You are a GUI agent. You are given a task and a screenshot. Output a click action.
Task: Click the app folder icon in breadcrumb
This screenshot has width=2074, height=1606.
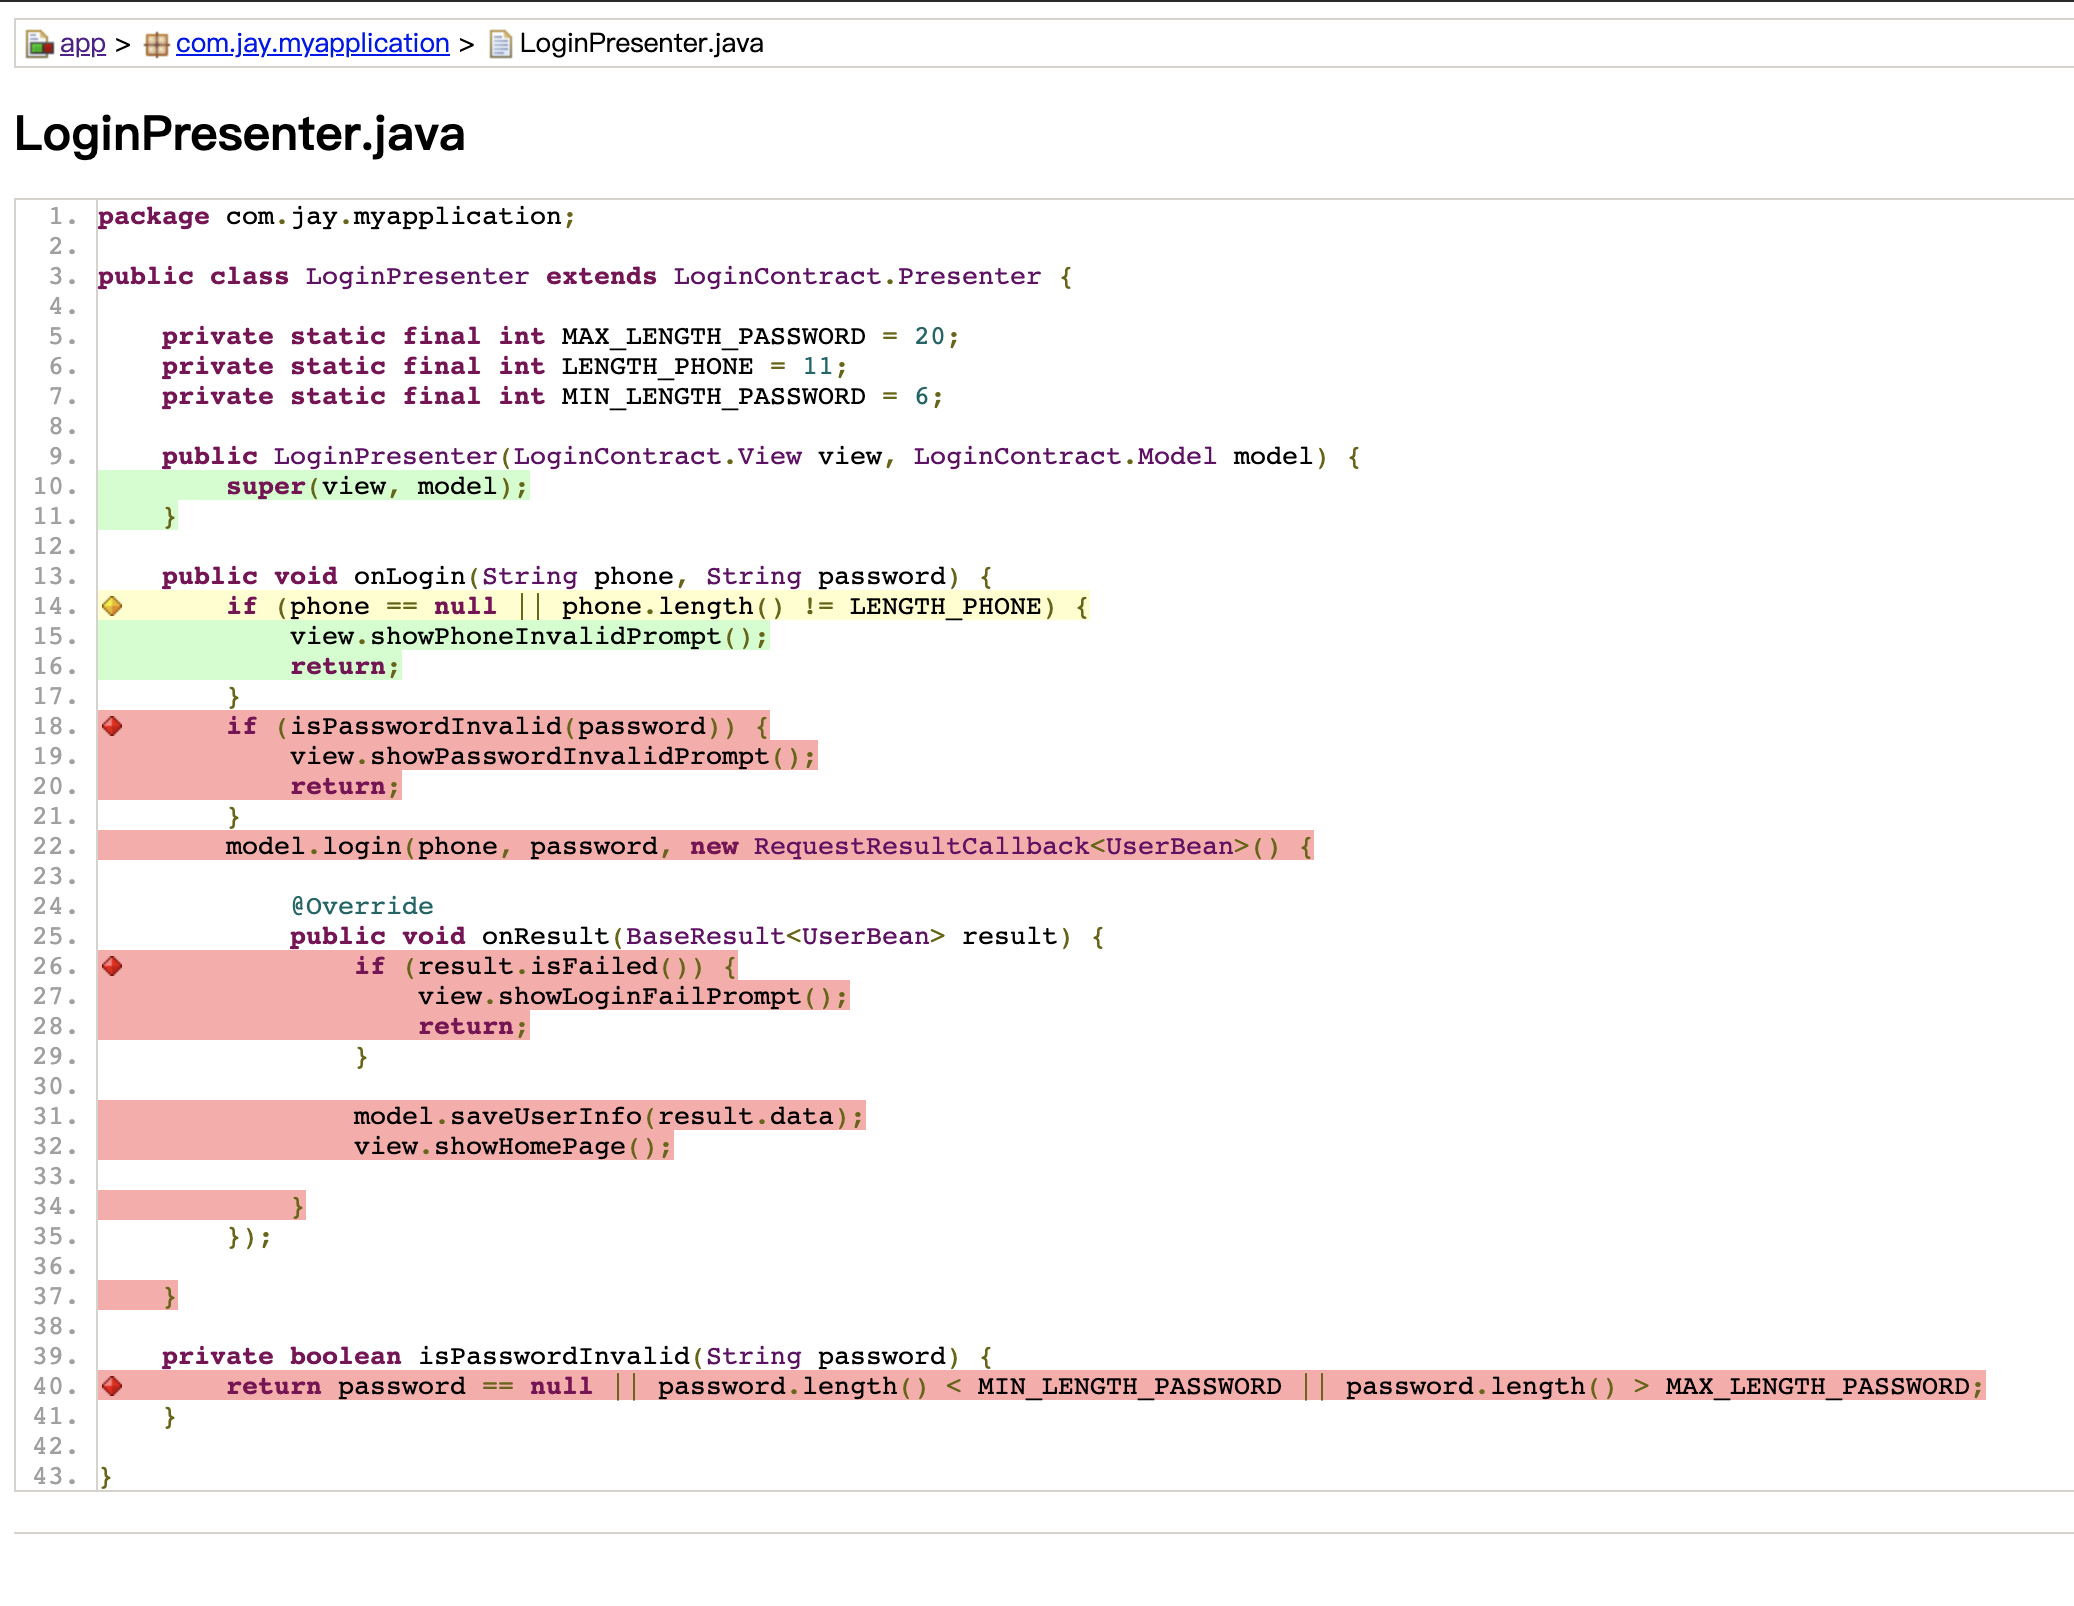click(39, 44)
